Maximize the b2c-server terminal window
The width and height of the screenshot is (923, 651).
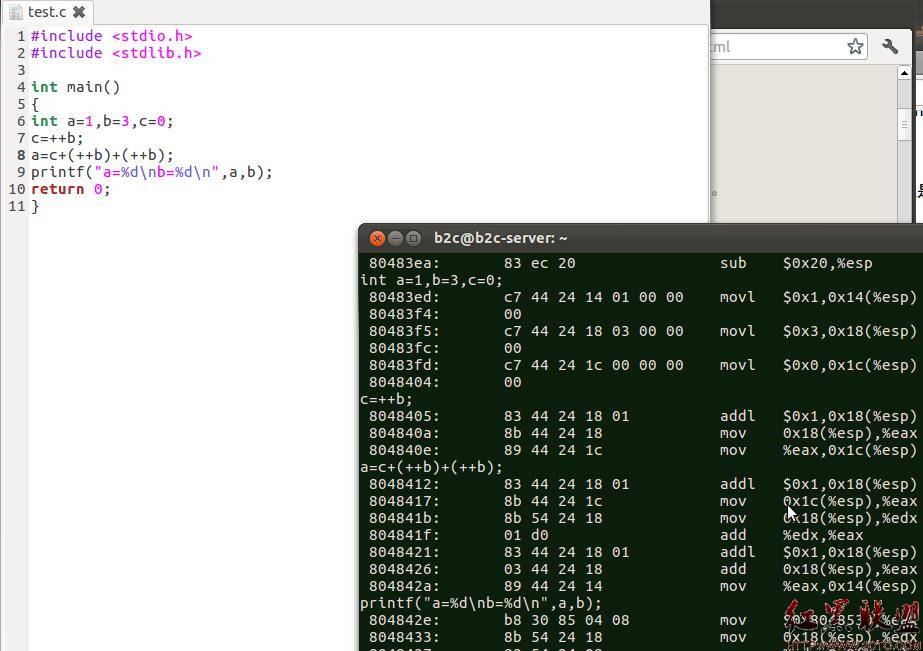tap(414, 238)
